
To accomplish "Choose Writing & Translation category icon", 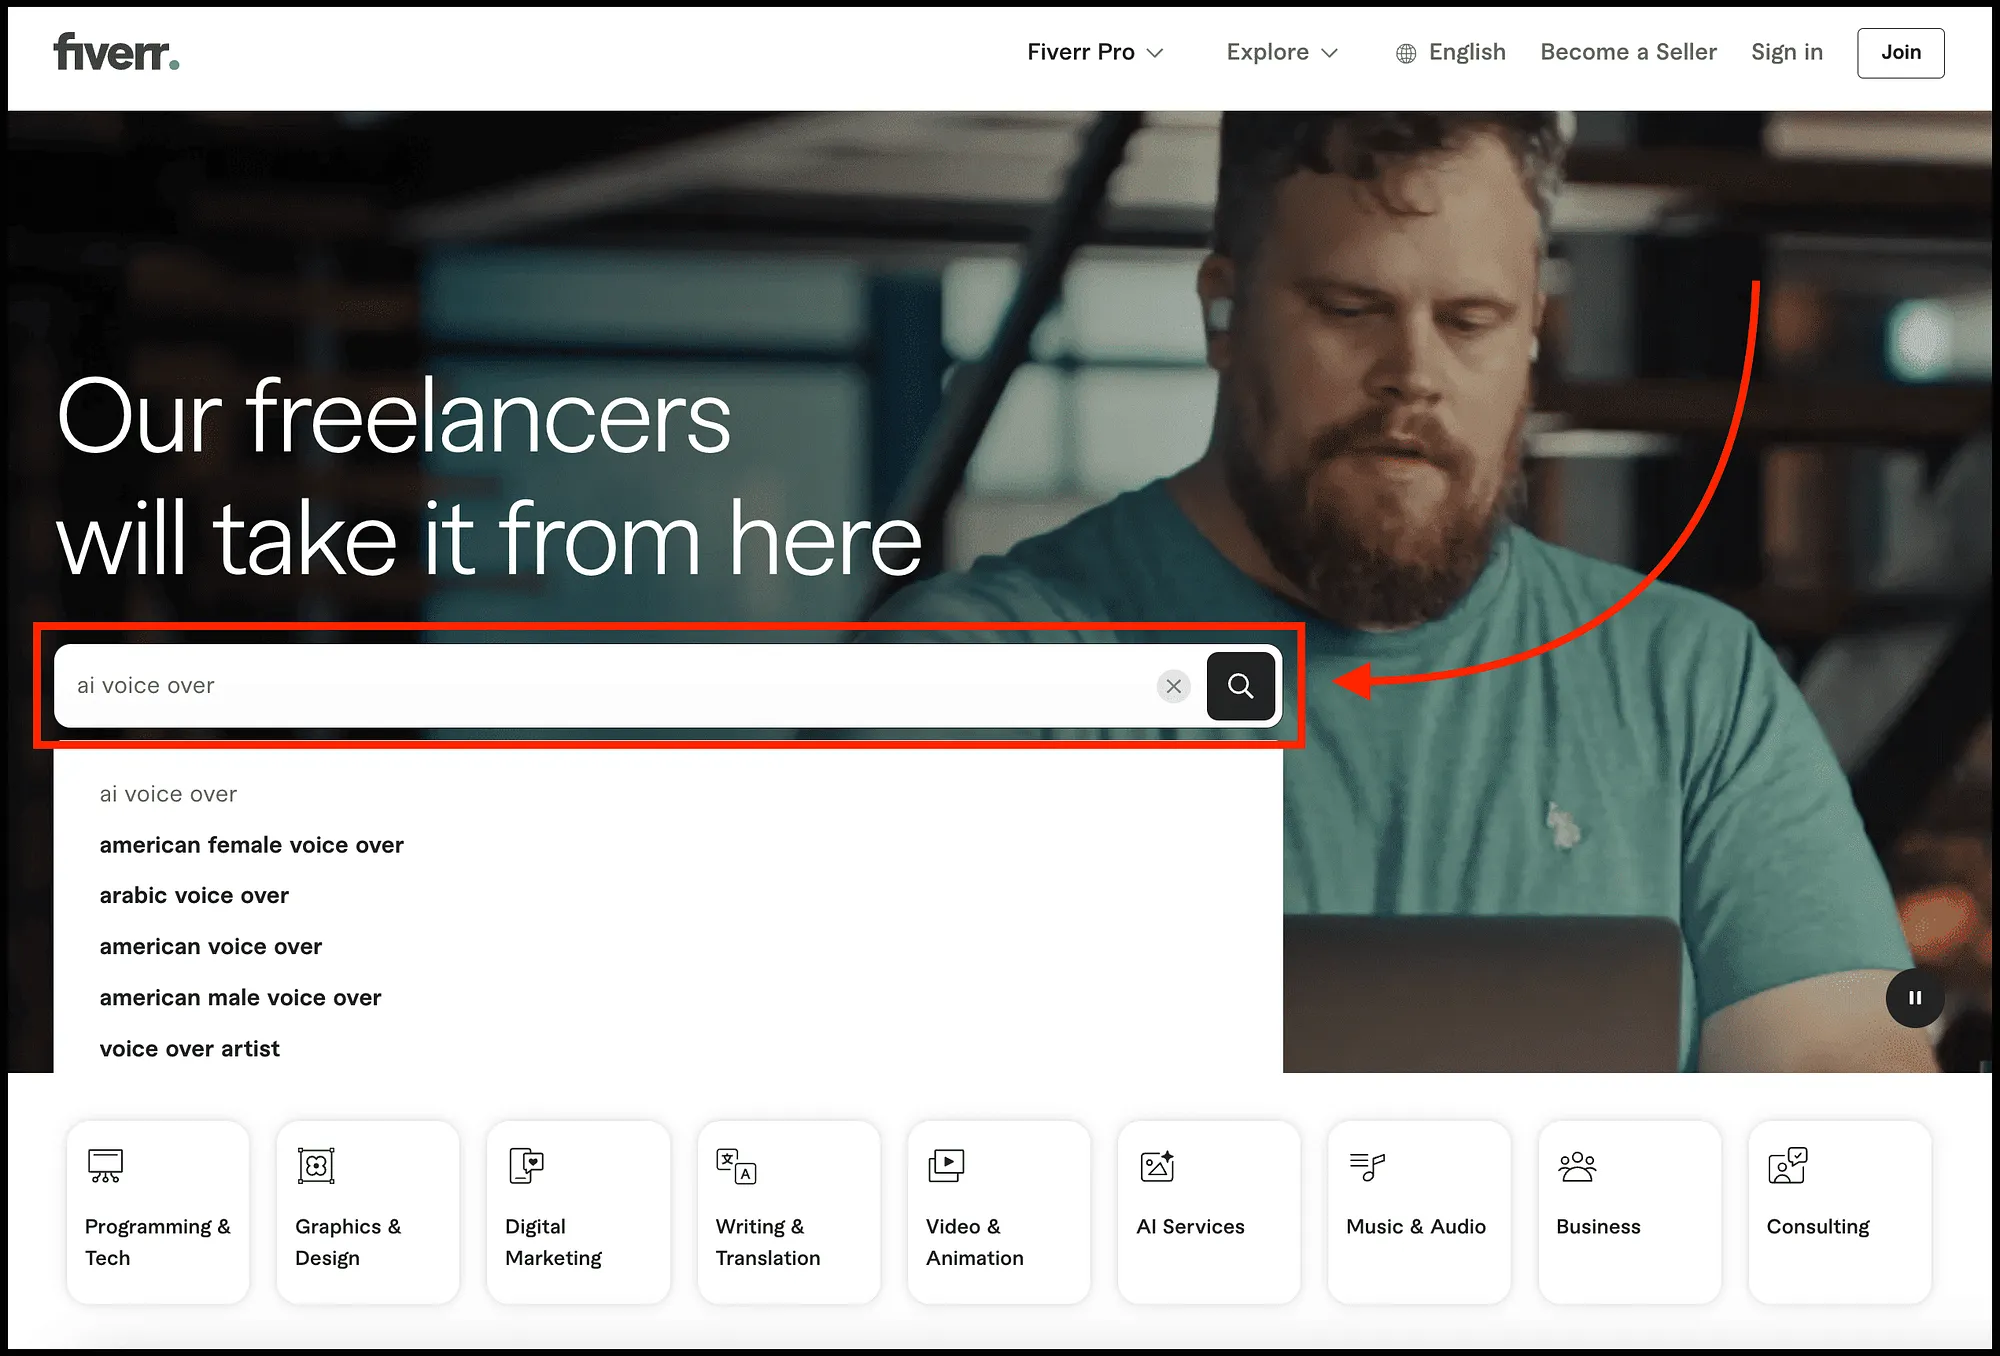I will (736, 1166).
